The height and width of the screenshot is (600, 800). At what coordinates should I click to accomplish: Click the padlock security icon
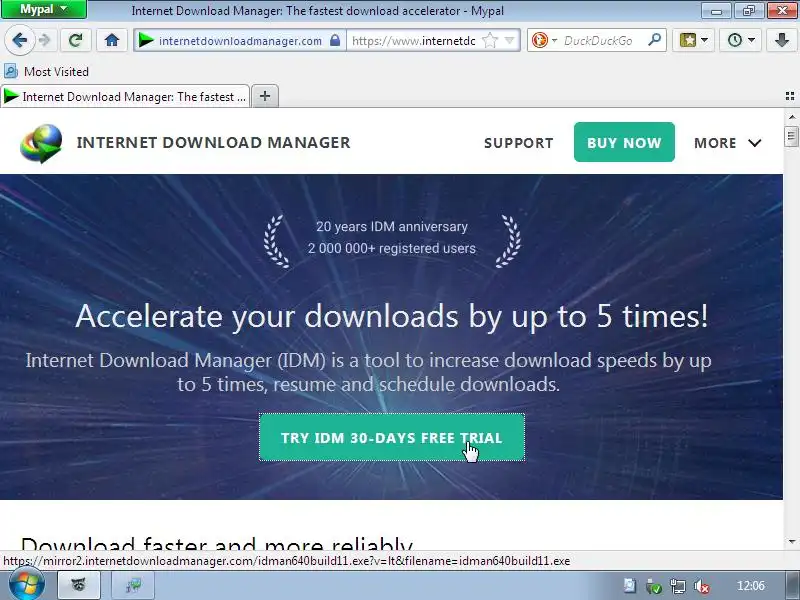(335, 40)
